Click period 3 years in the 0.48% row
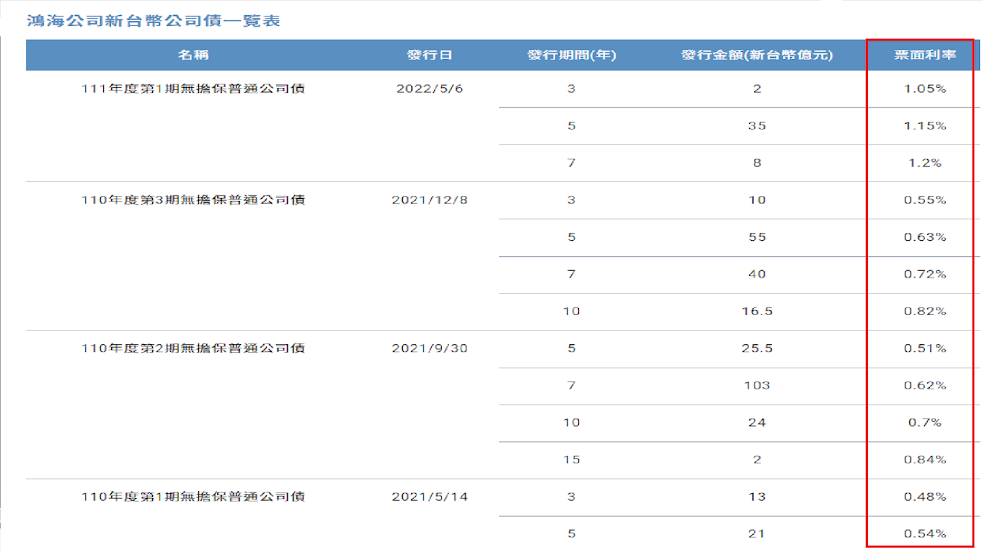 click(x=572, y=497)
